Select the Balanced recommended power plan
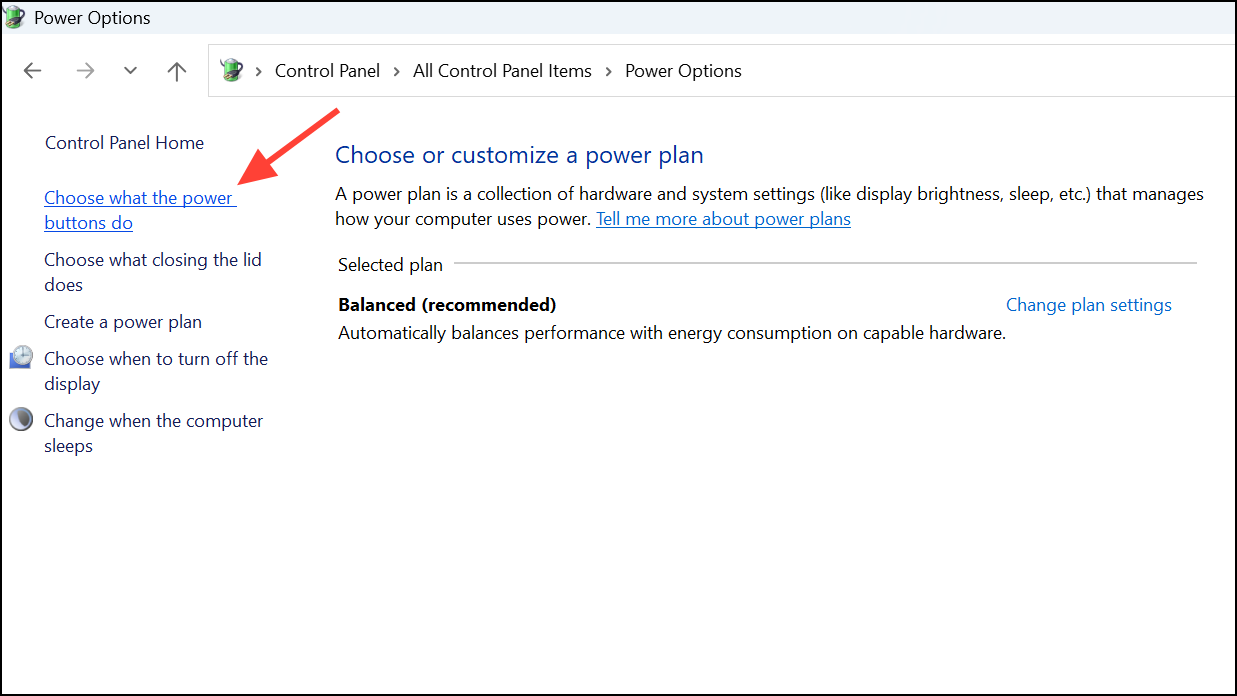 447,304
